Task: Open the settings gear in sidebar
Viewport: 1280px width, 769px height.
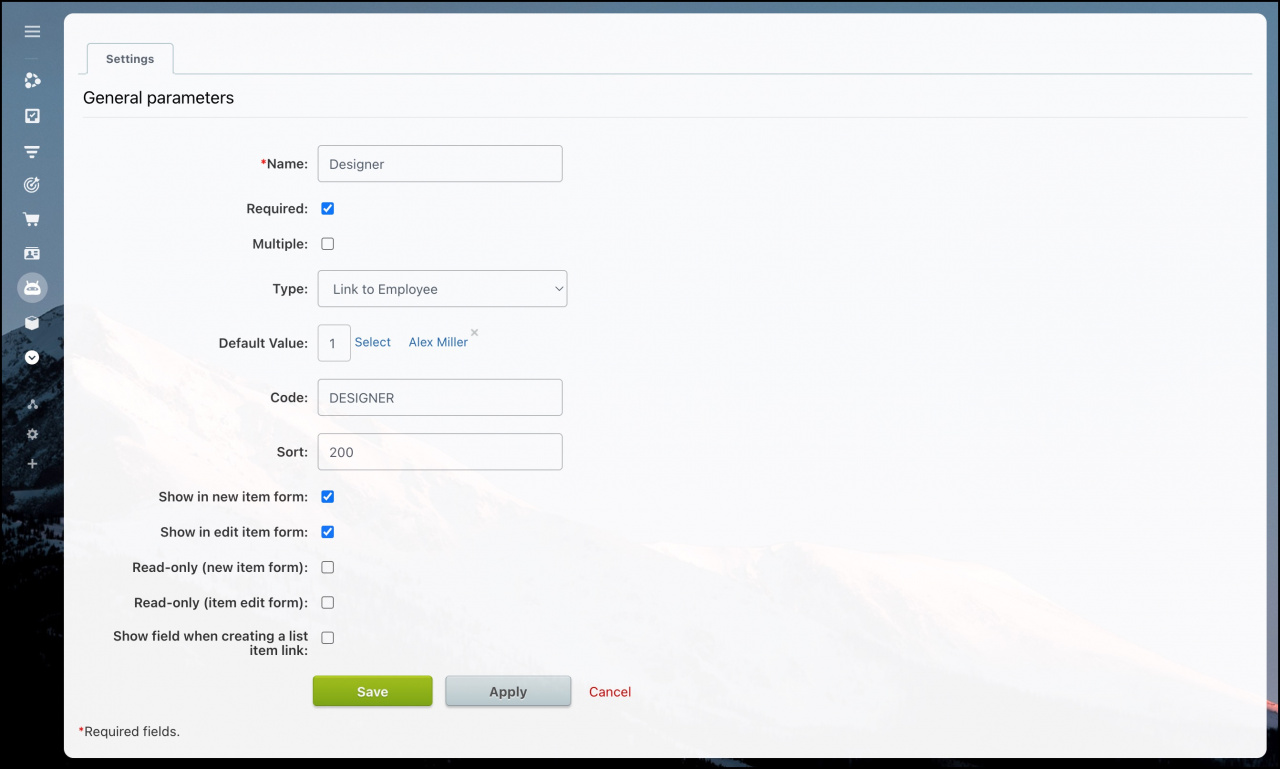Action: (x=32, y=434)
